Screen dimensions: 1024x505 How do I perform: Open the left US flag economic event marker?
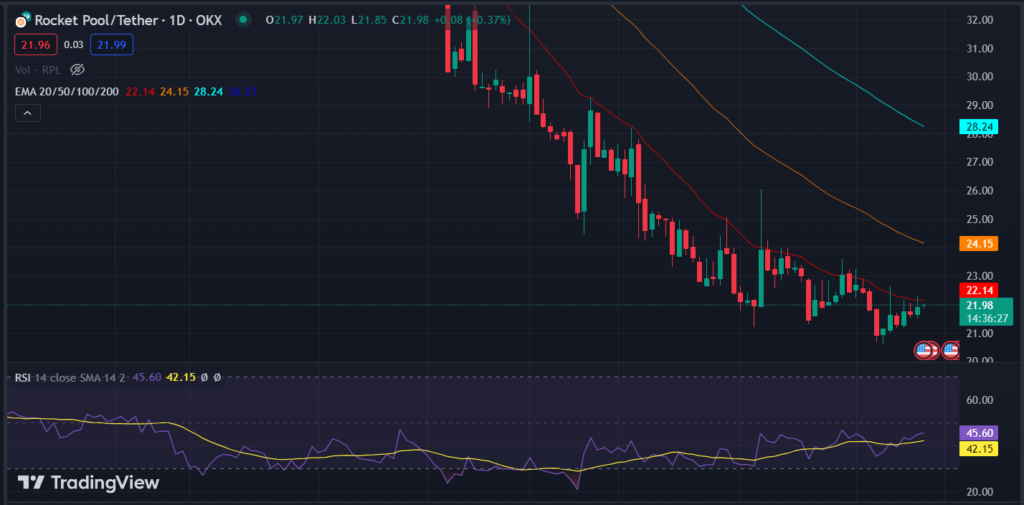[x=923, y=351]
